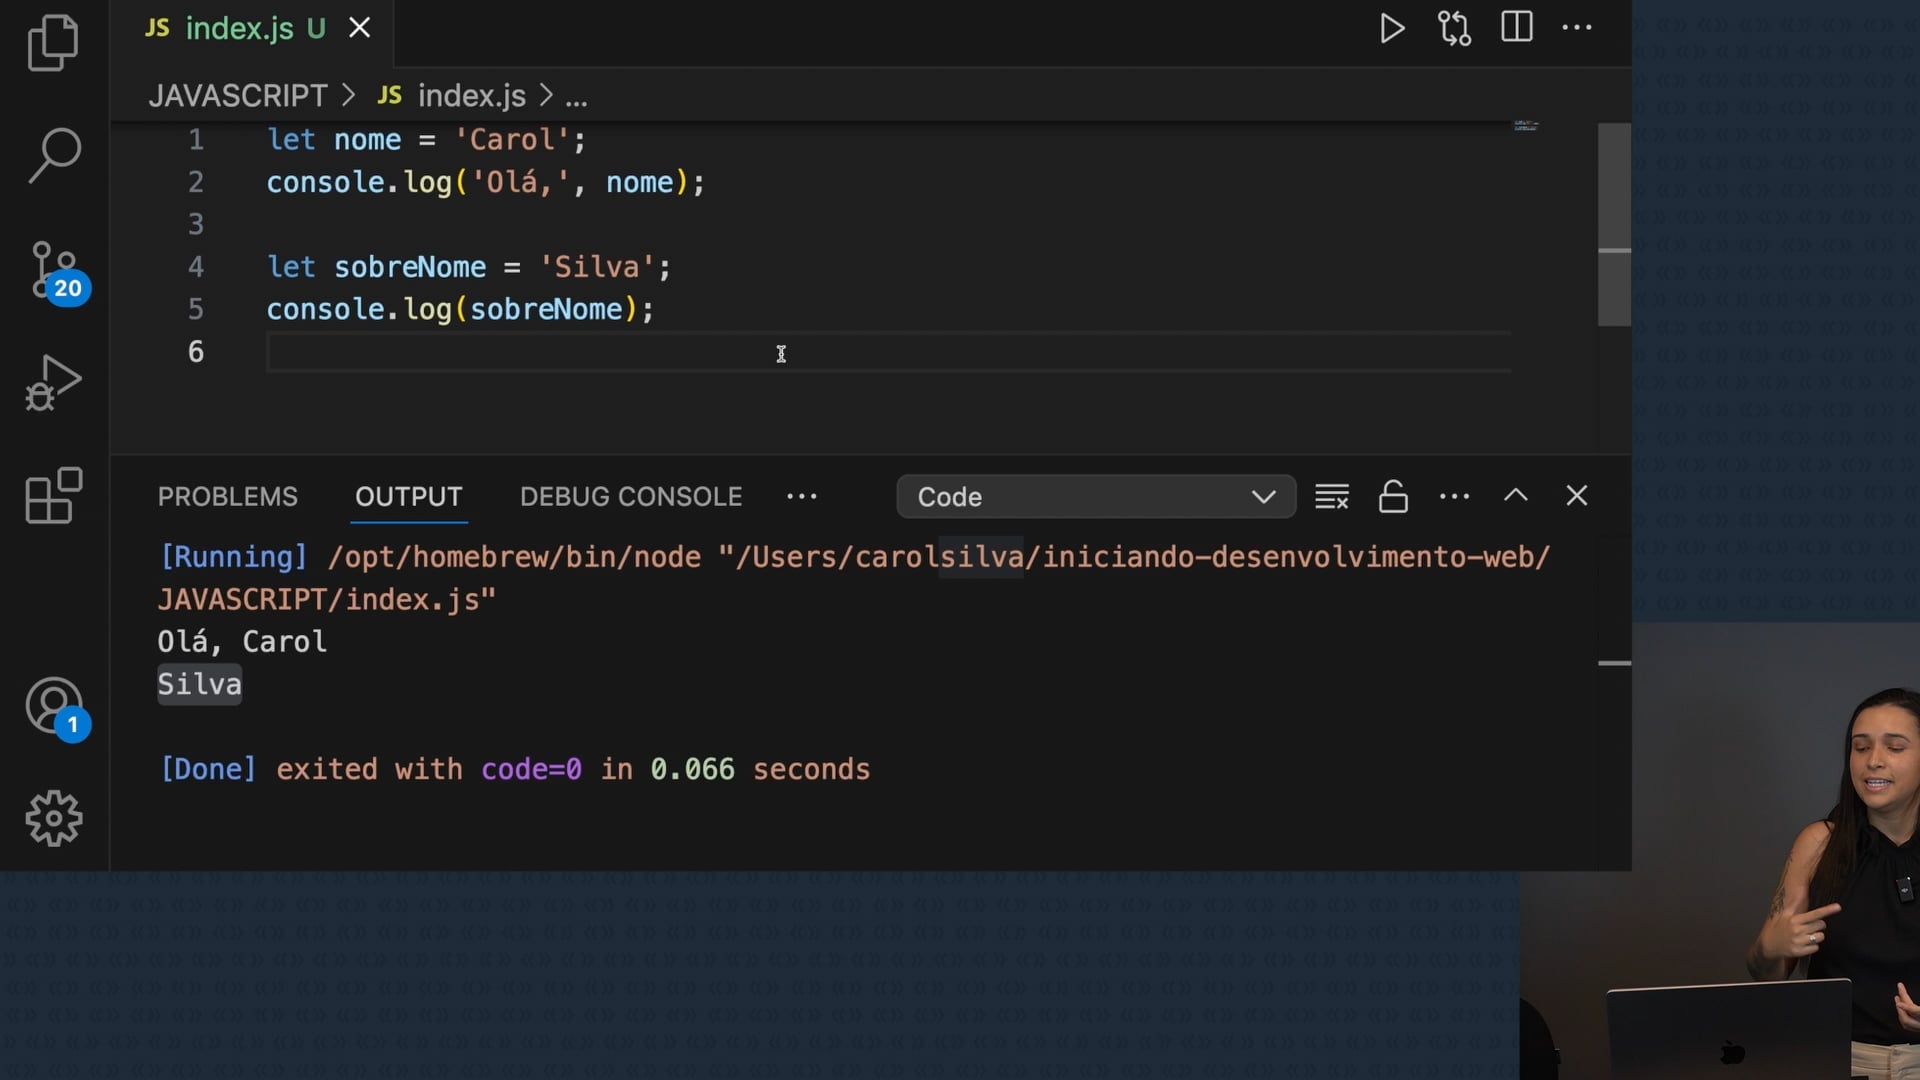Open the Manage settings gear
Image resolution: width=1920 pixels, height=1080 pixels.
coord(53,819)
